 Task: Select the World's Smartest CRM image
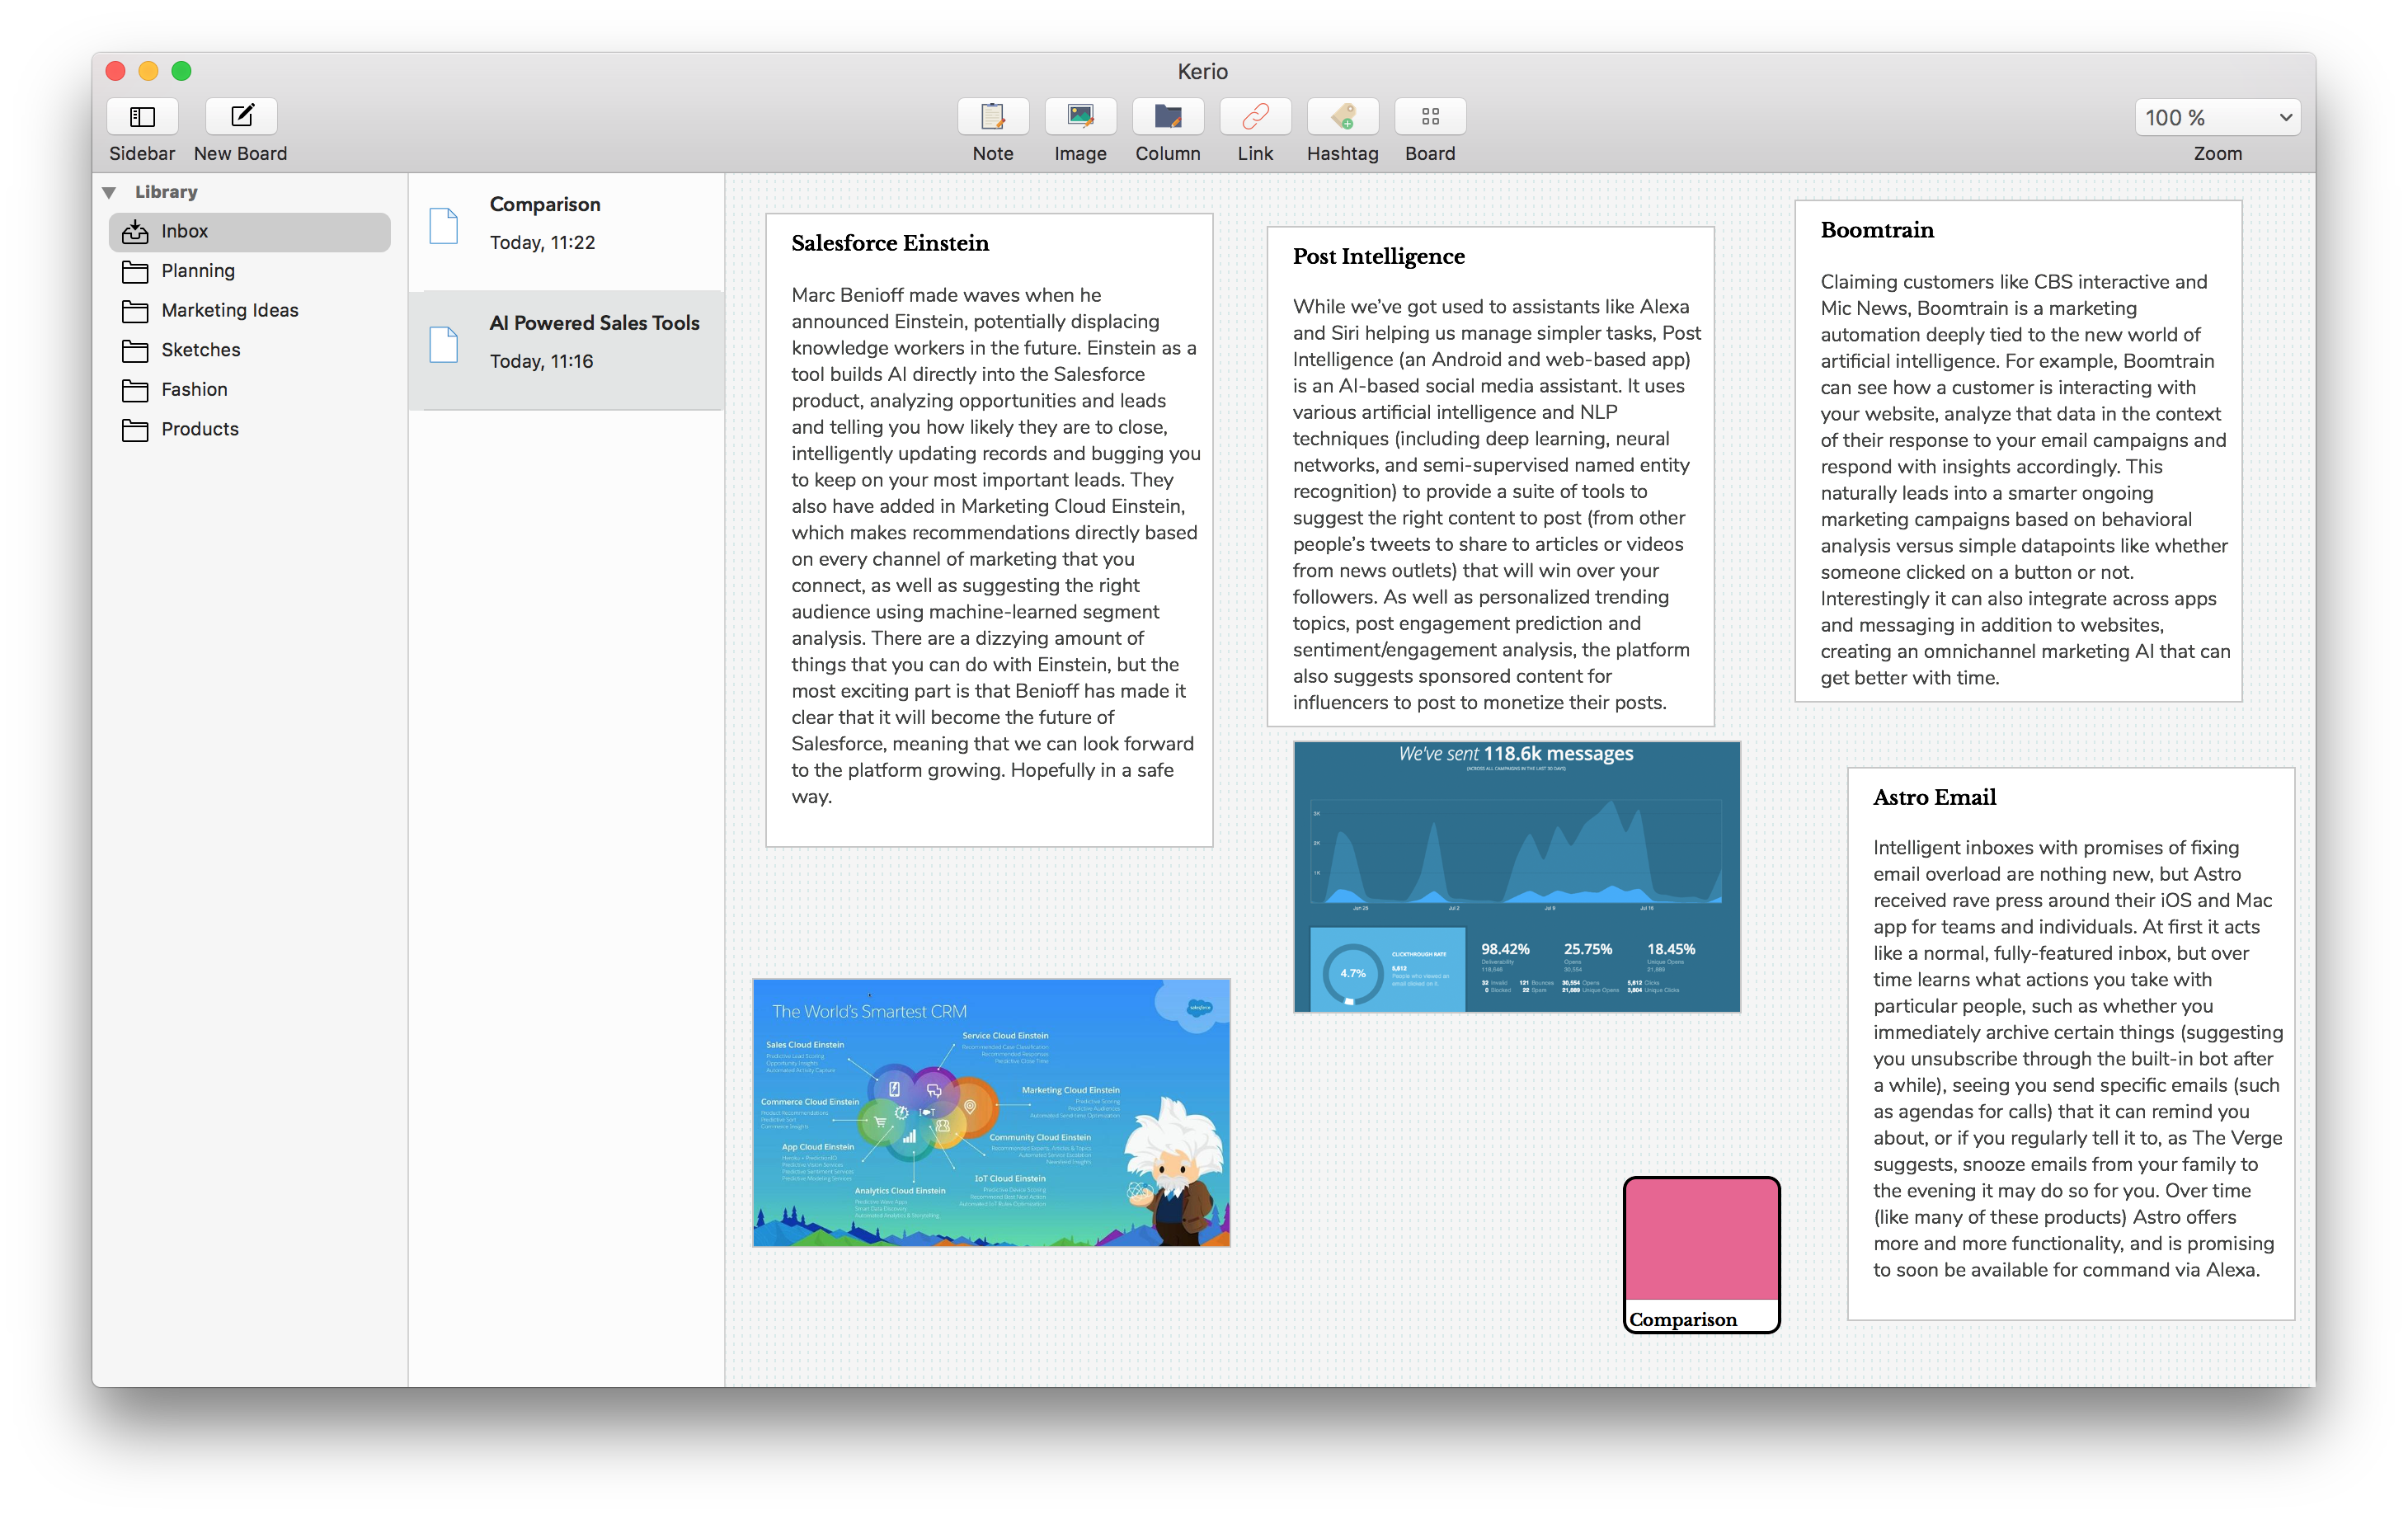point(991,1112)
